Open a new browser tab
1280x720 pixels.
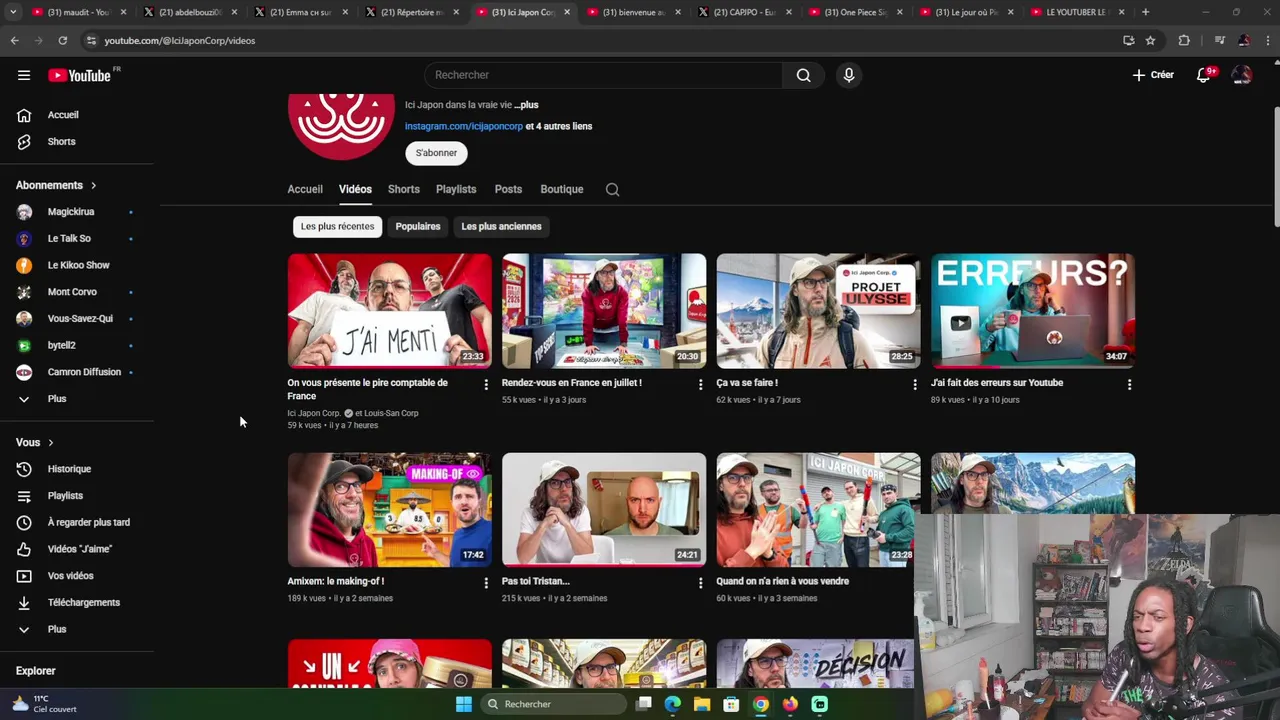(1145, 12)
